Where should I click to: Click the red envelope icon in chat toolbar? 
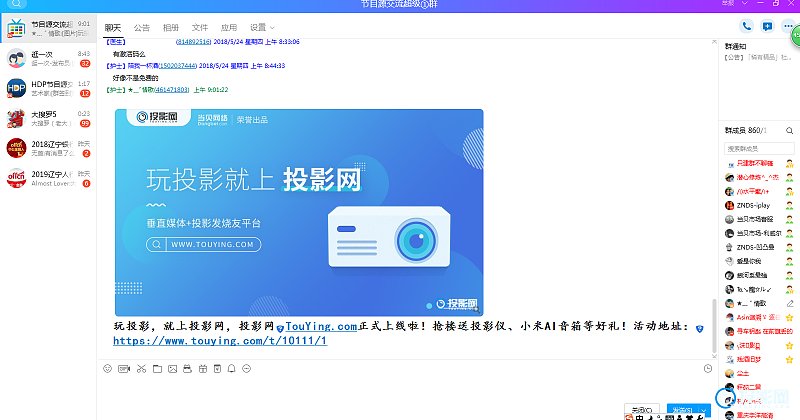coord(187,368)
